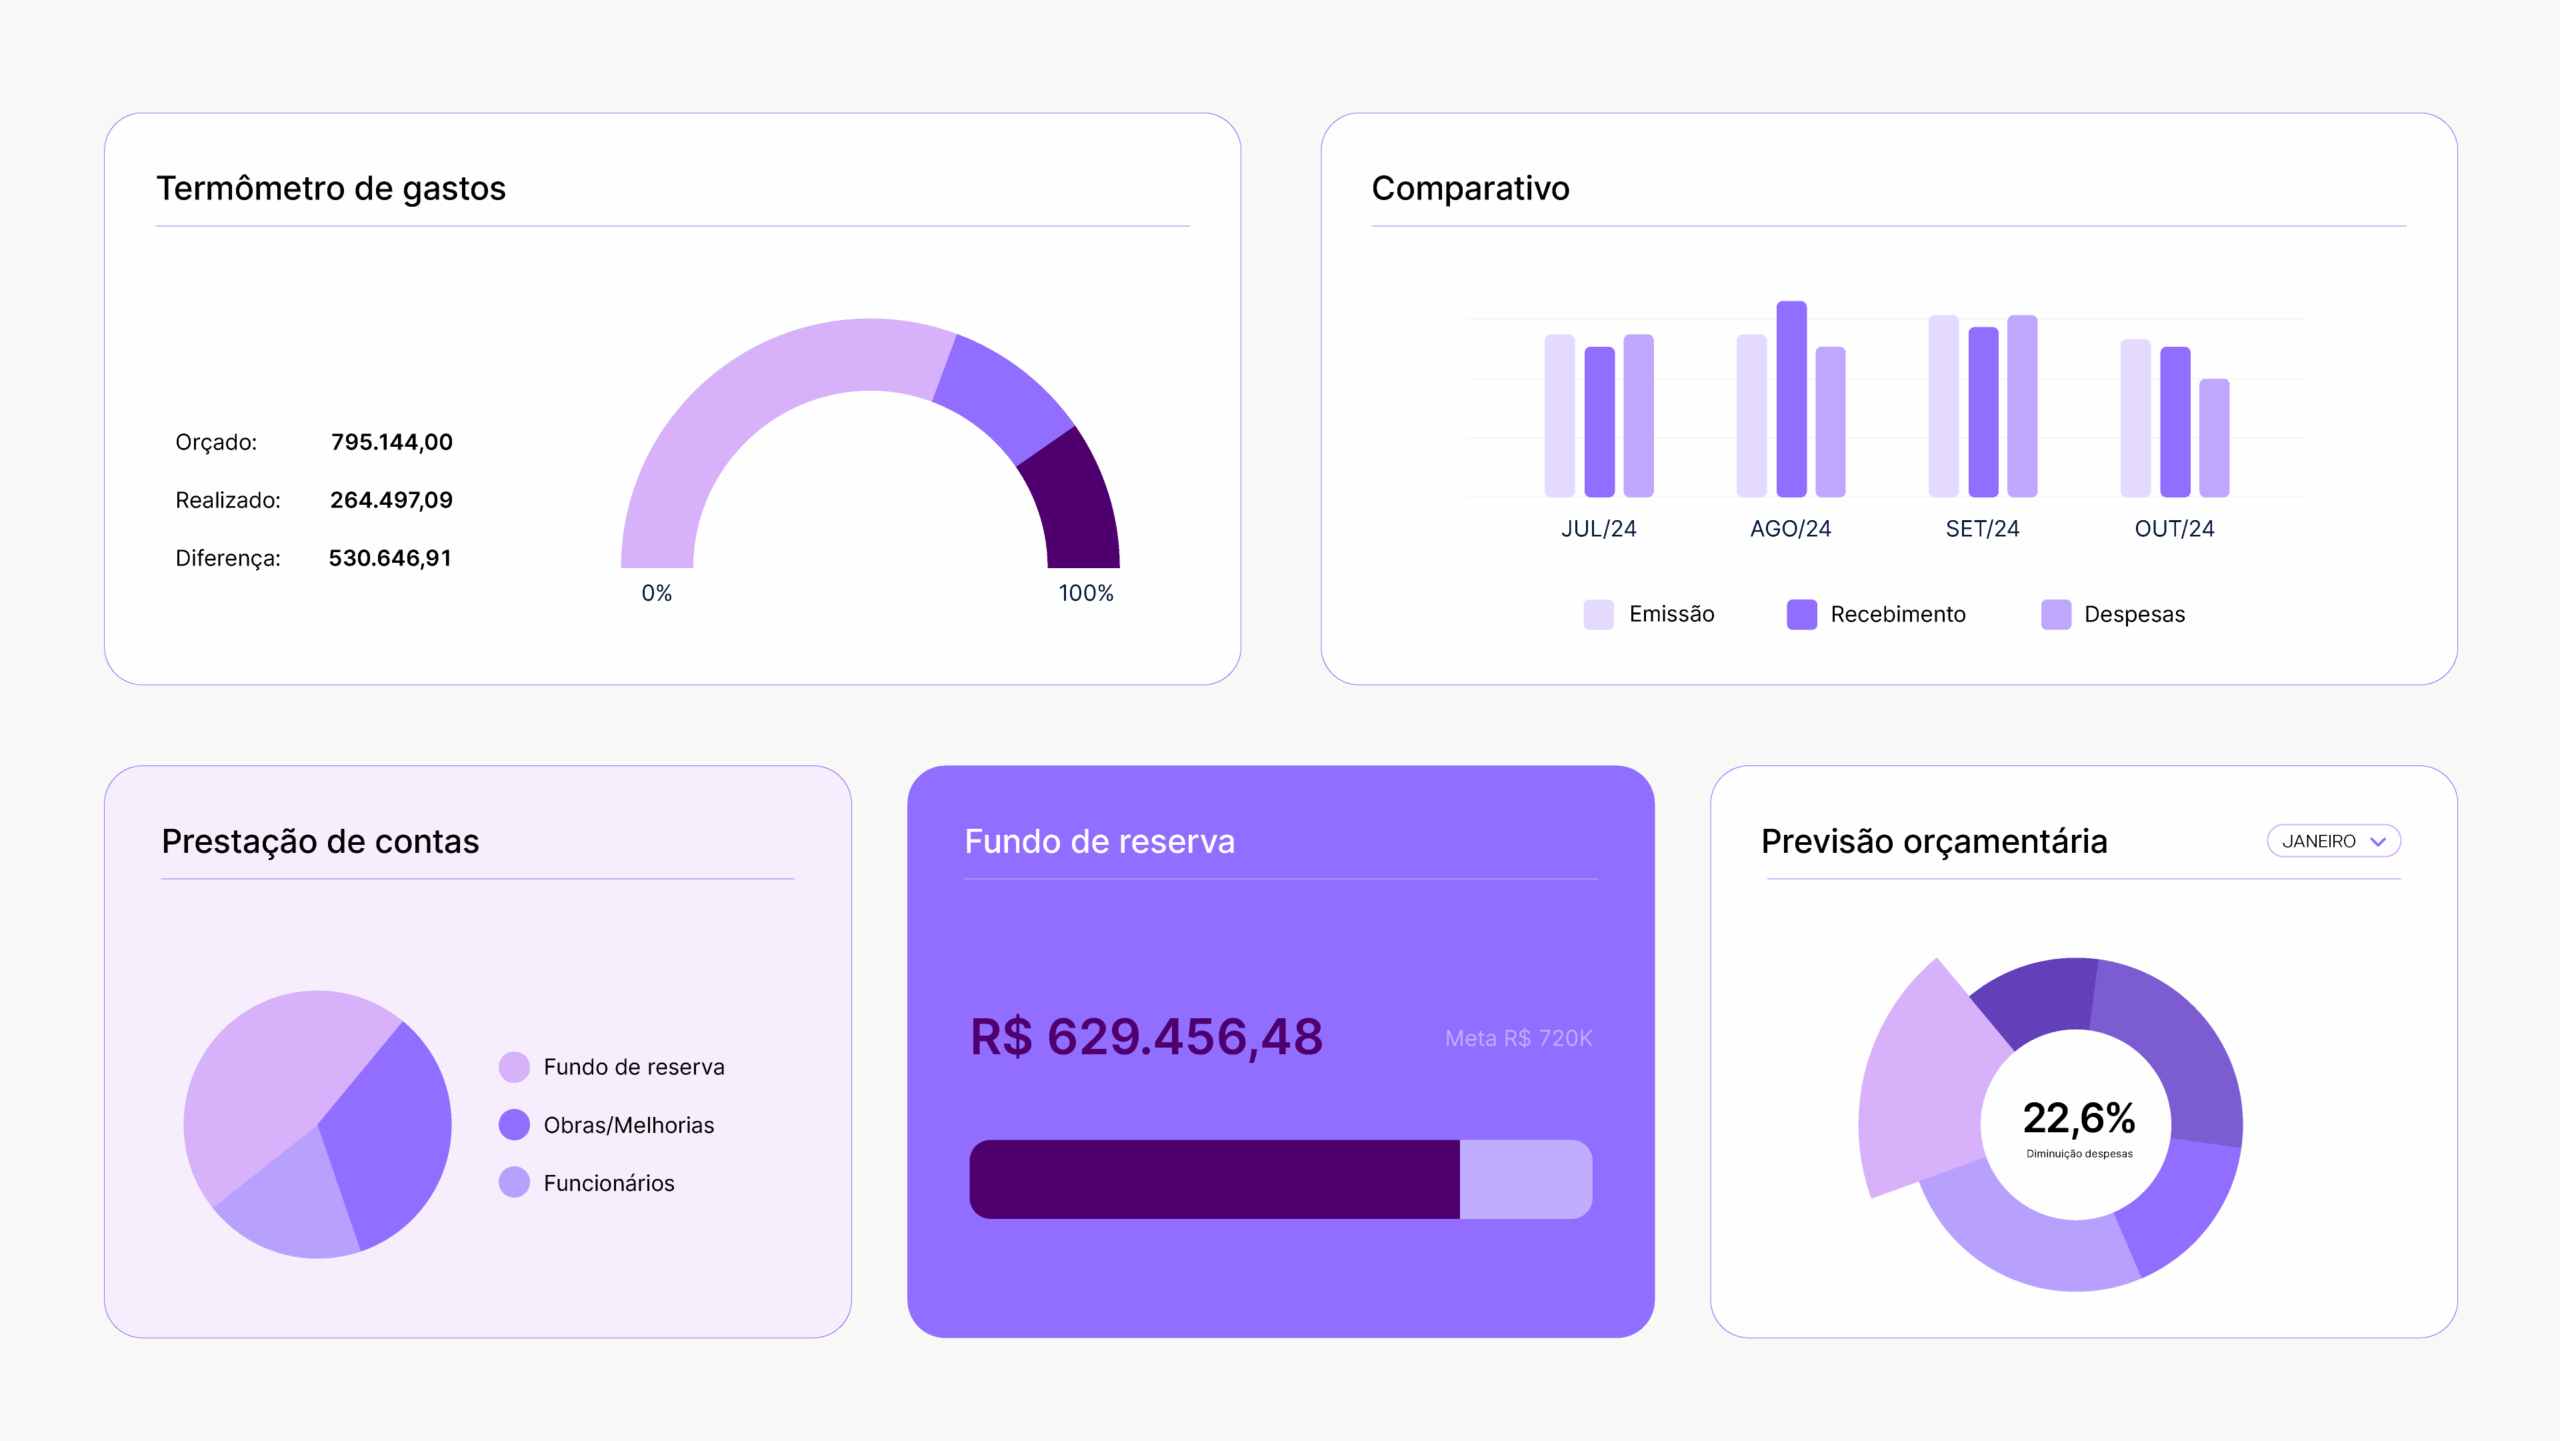The width and height of the screenshot is (2560, 1441).
Task: Click the Fundo de reserva progress bar
Action: pos(1280,1179)
